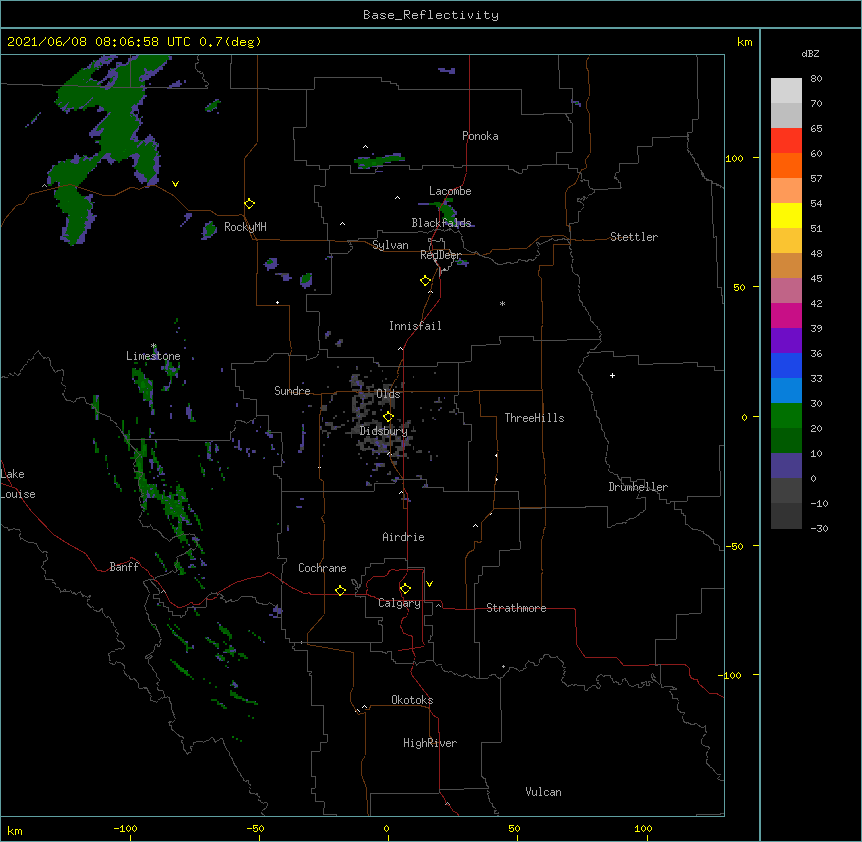Click the yellow diamond marker near RockyMH
This screenshot has width=862, height=842.
coord(249,204)
